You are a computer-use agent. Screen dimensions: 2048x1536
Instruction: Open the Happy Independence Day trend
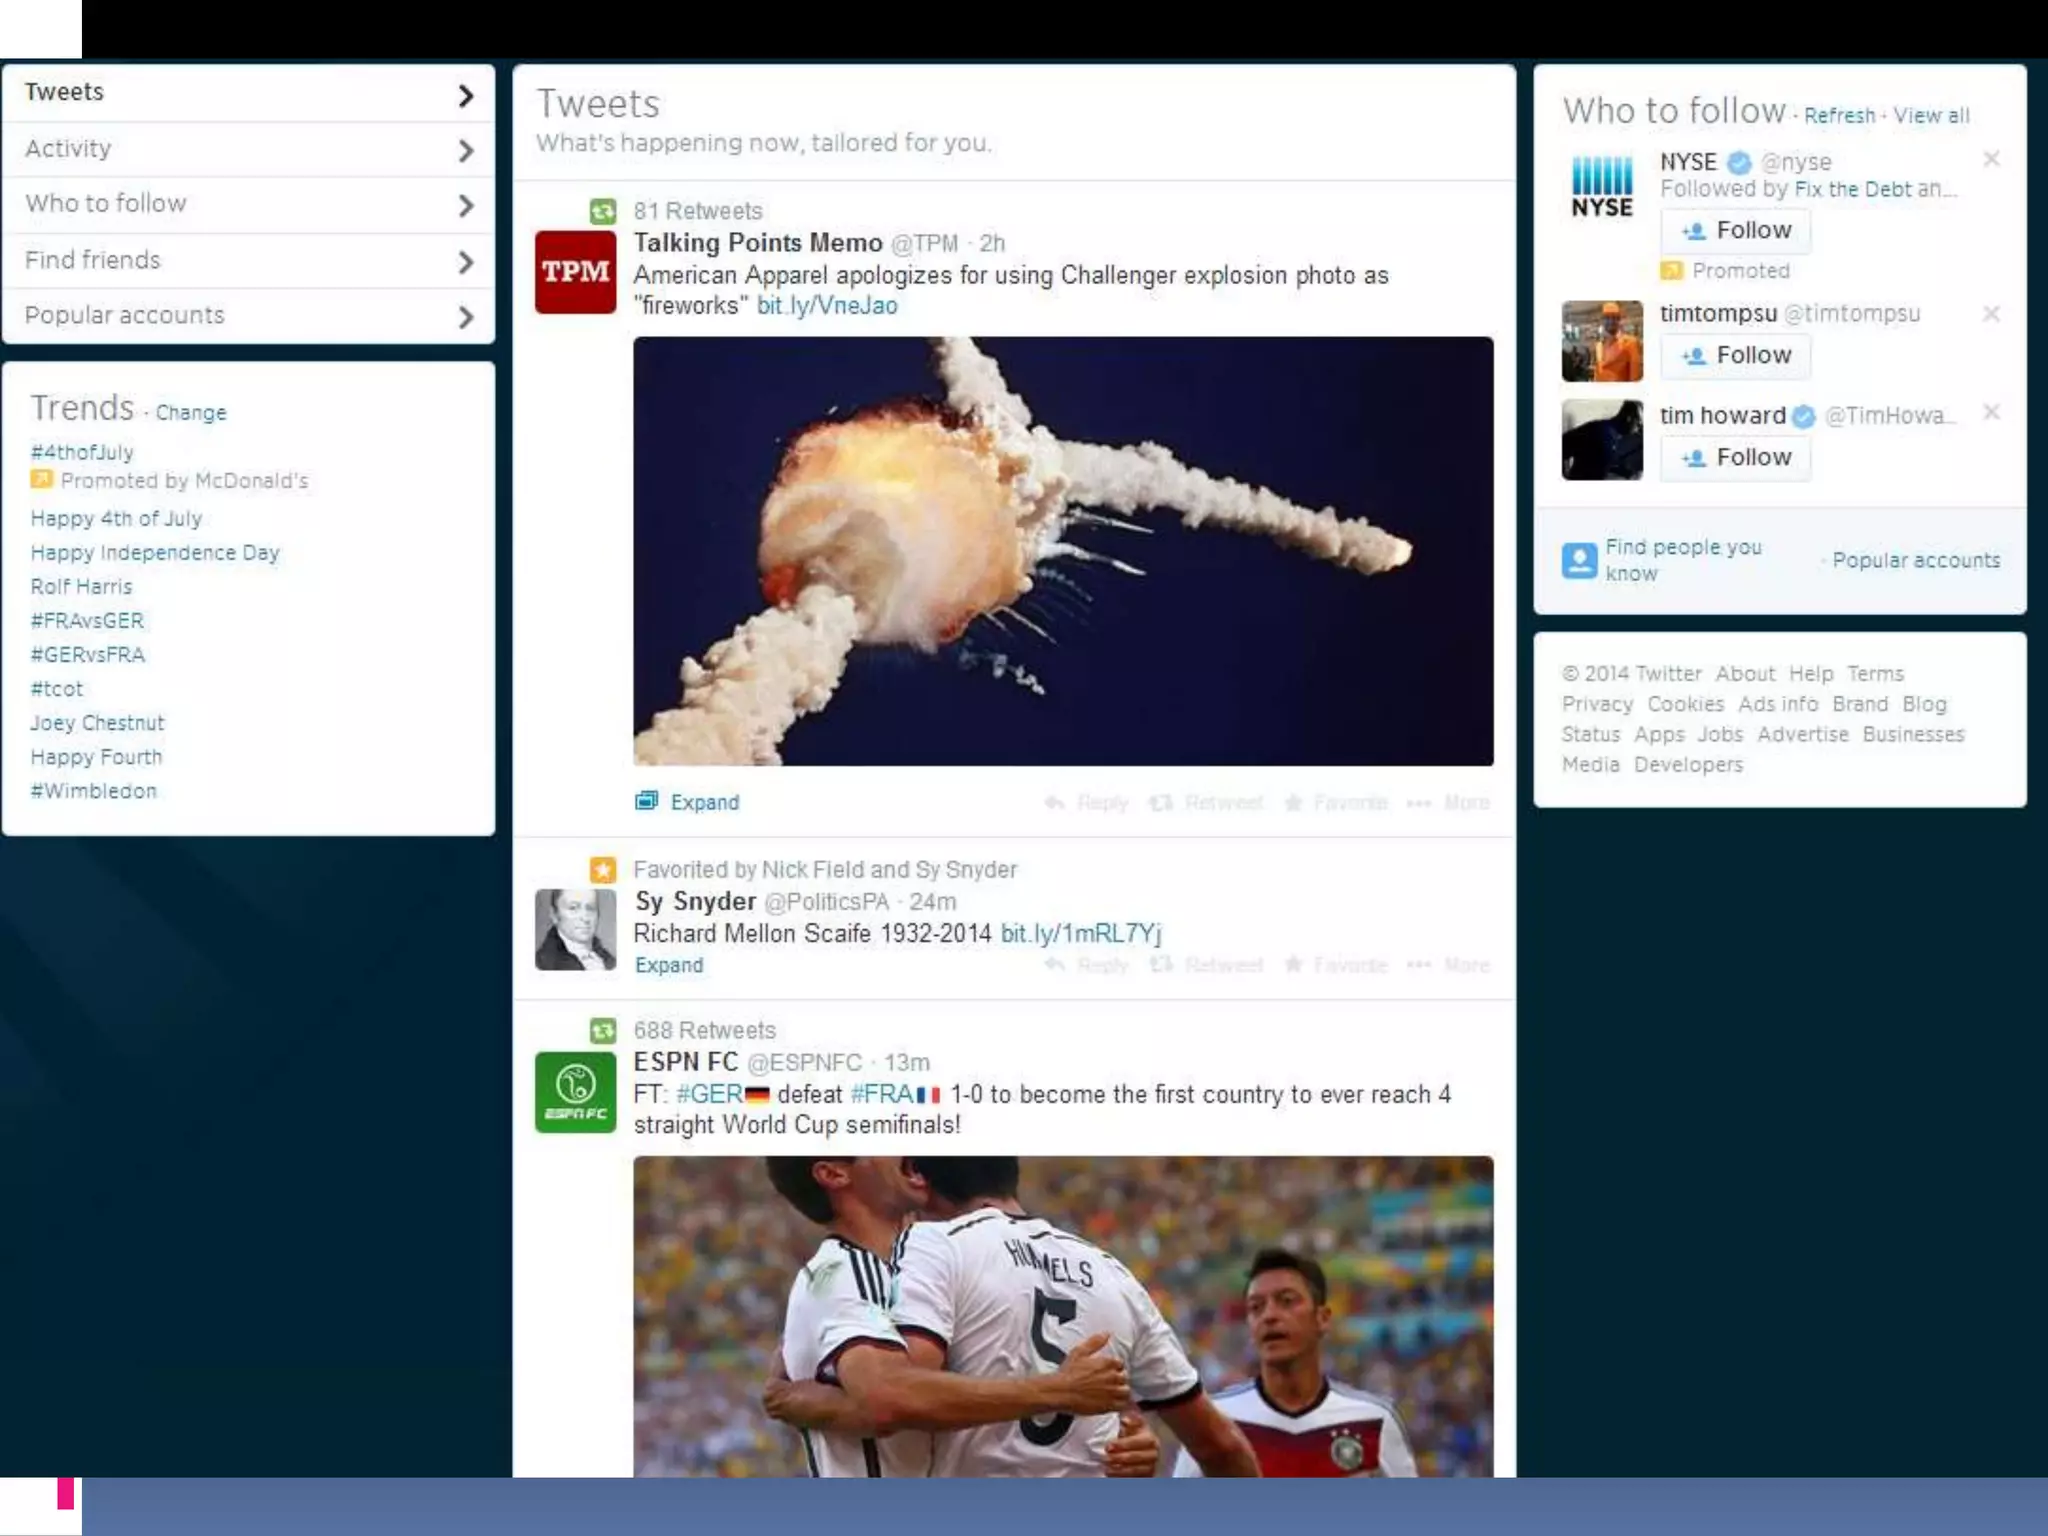(155, 552)
